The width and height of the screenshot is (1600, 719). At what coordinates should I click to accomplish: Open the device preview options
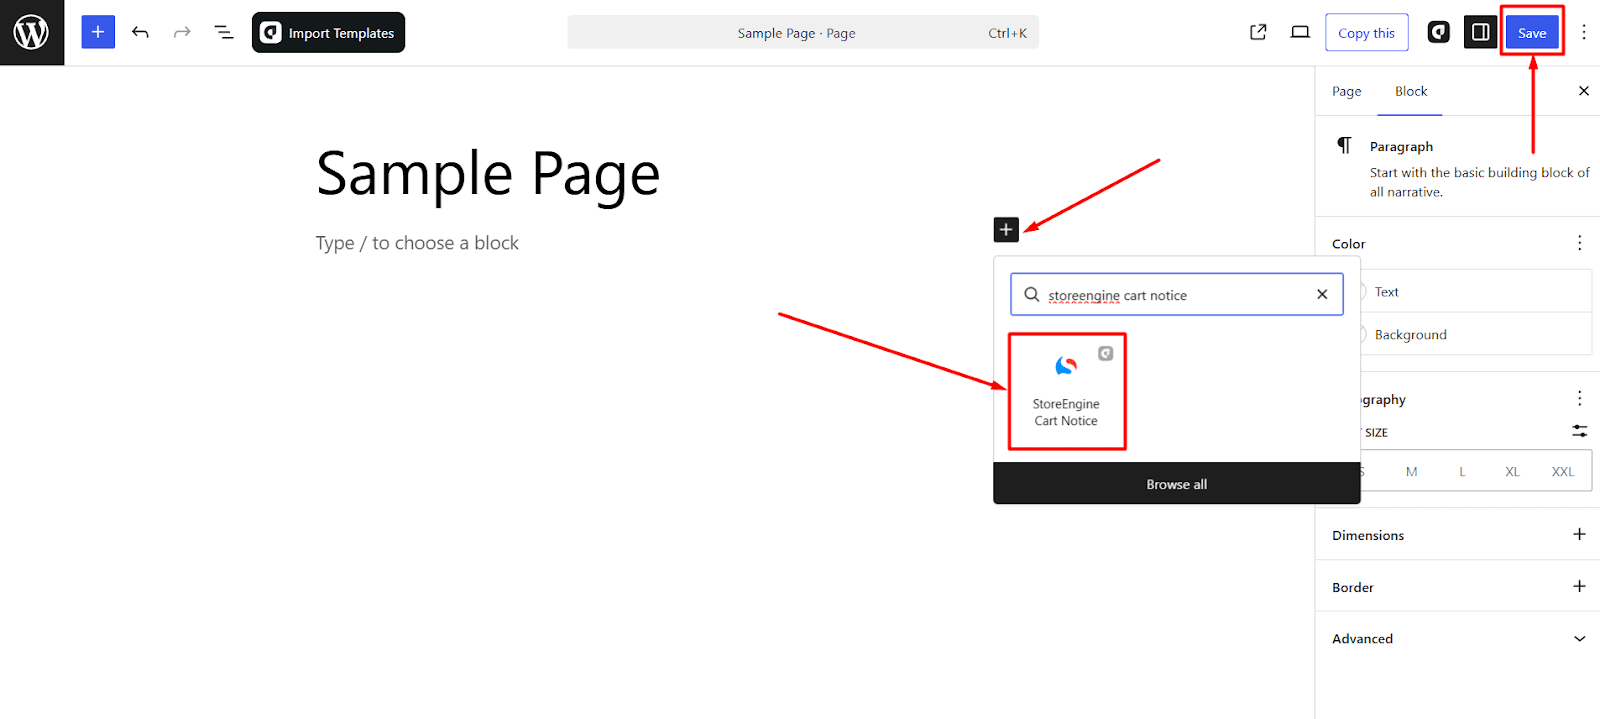pos(1300,32)
